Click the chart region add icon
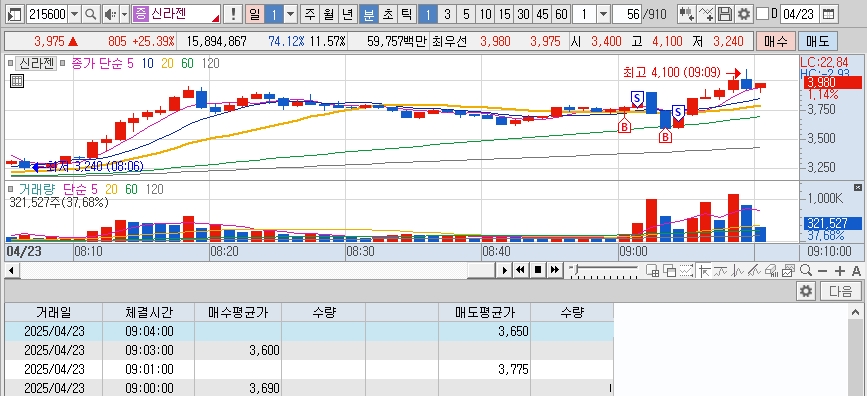Screen dimensions: 867x396 [652, 270]
